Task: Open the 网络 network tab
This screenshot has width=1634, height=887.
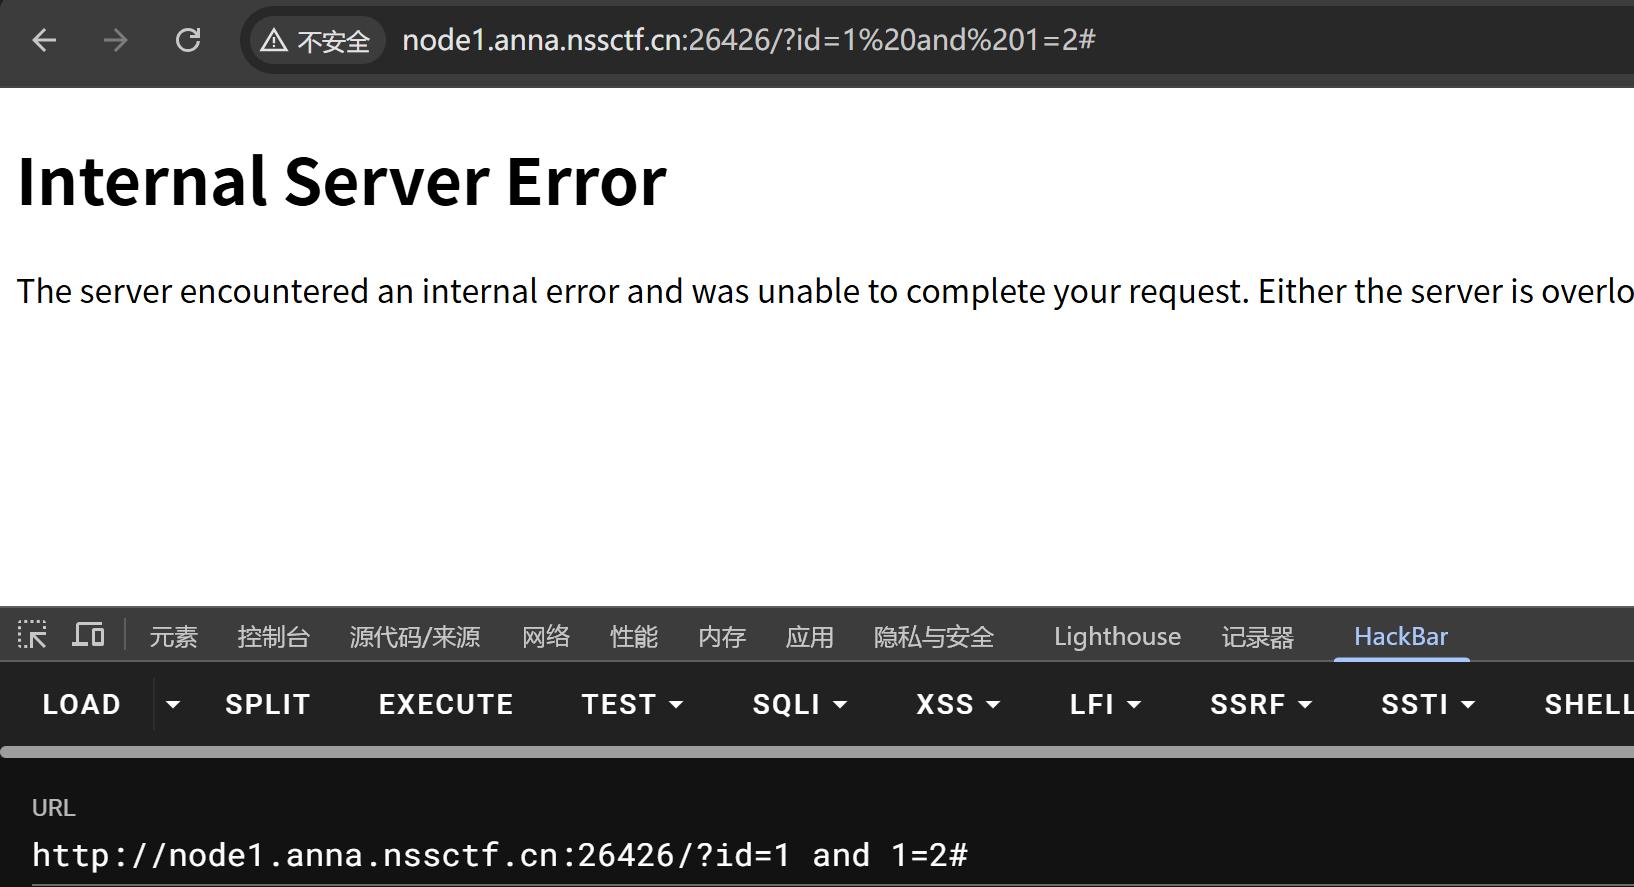Action: pyautogui.click(x=546, y=636)
